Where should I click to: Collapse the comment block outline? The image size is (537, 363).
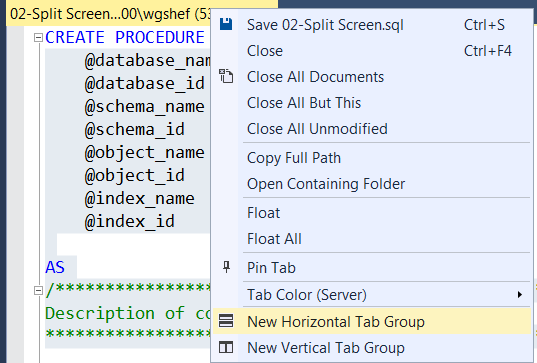click(38, 291)
